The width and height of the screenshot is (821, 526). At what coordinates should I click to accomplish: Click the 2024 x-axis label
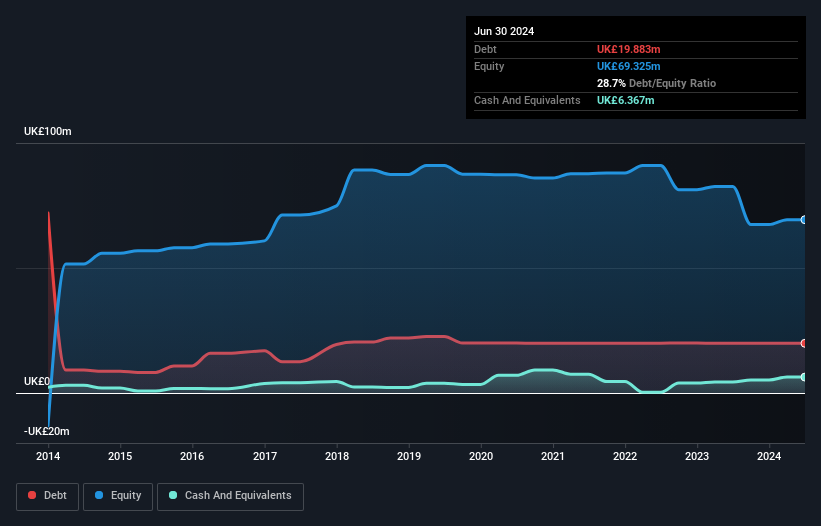tap(769, 456)
